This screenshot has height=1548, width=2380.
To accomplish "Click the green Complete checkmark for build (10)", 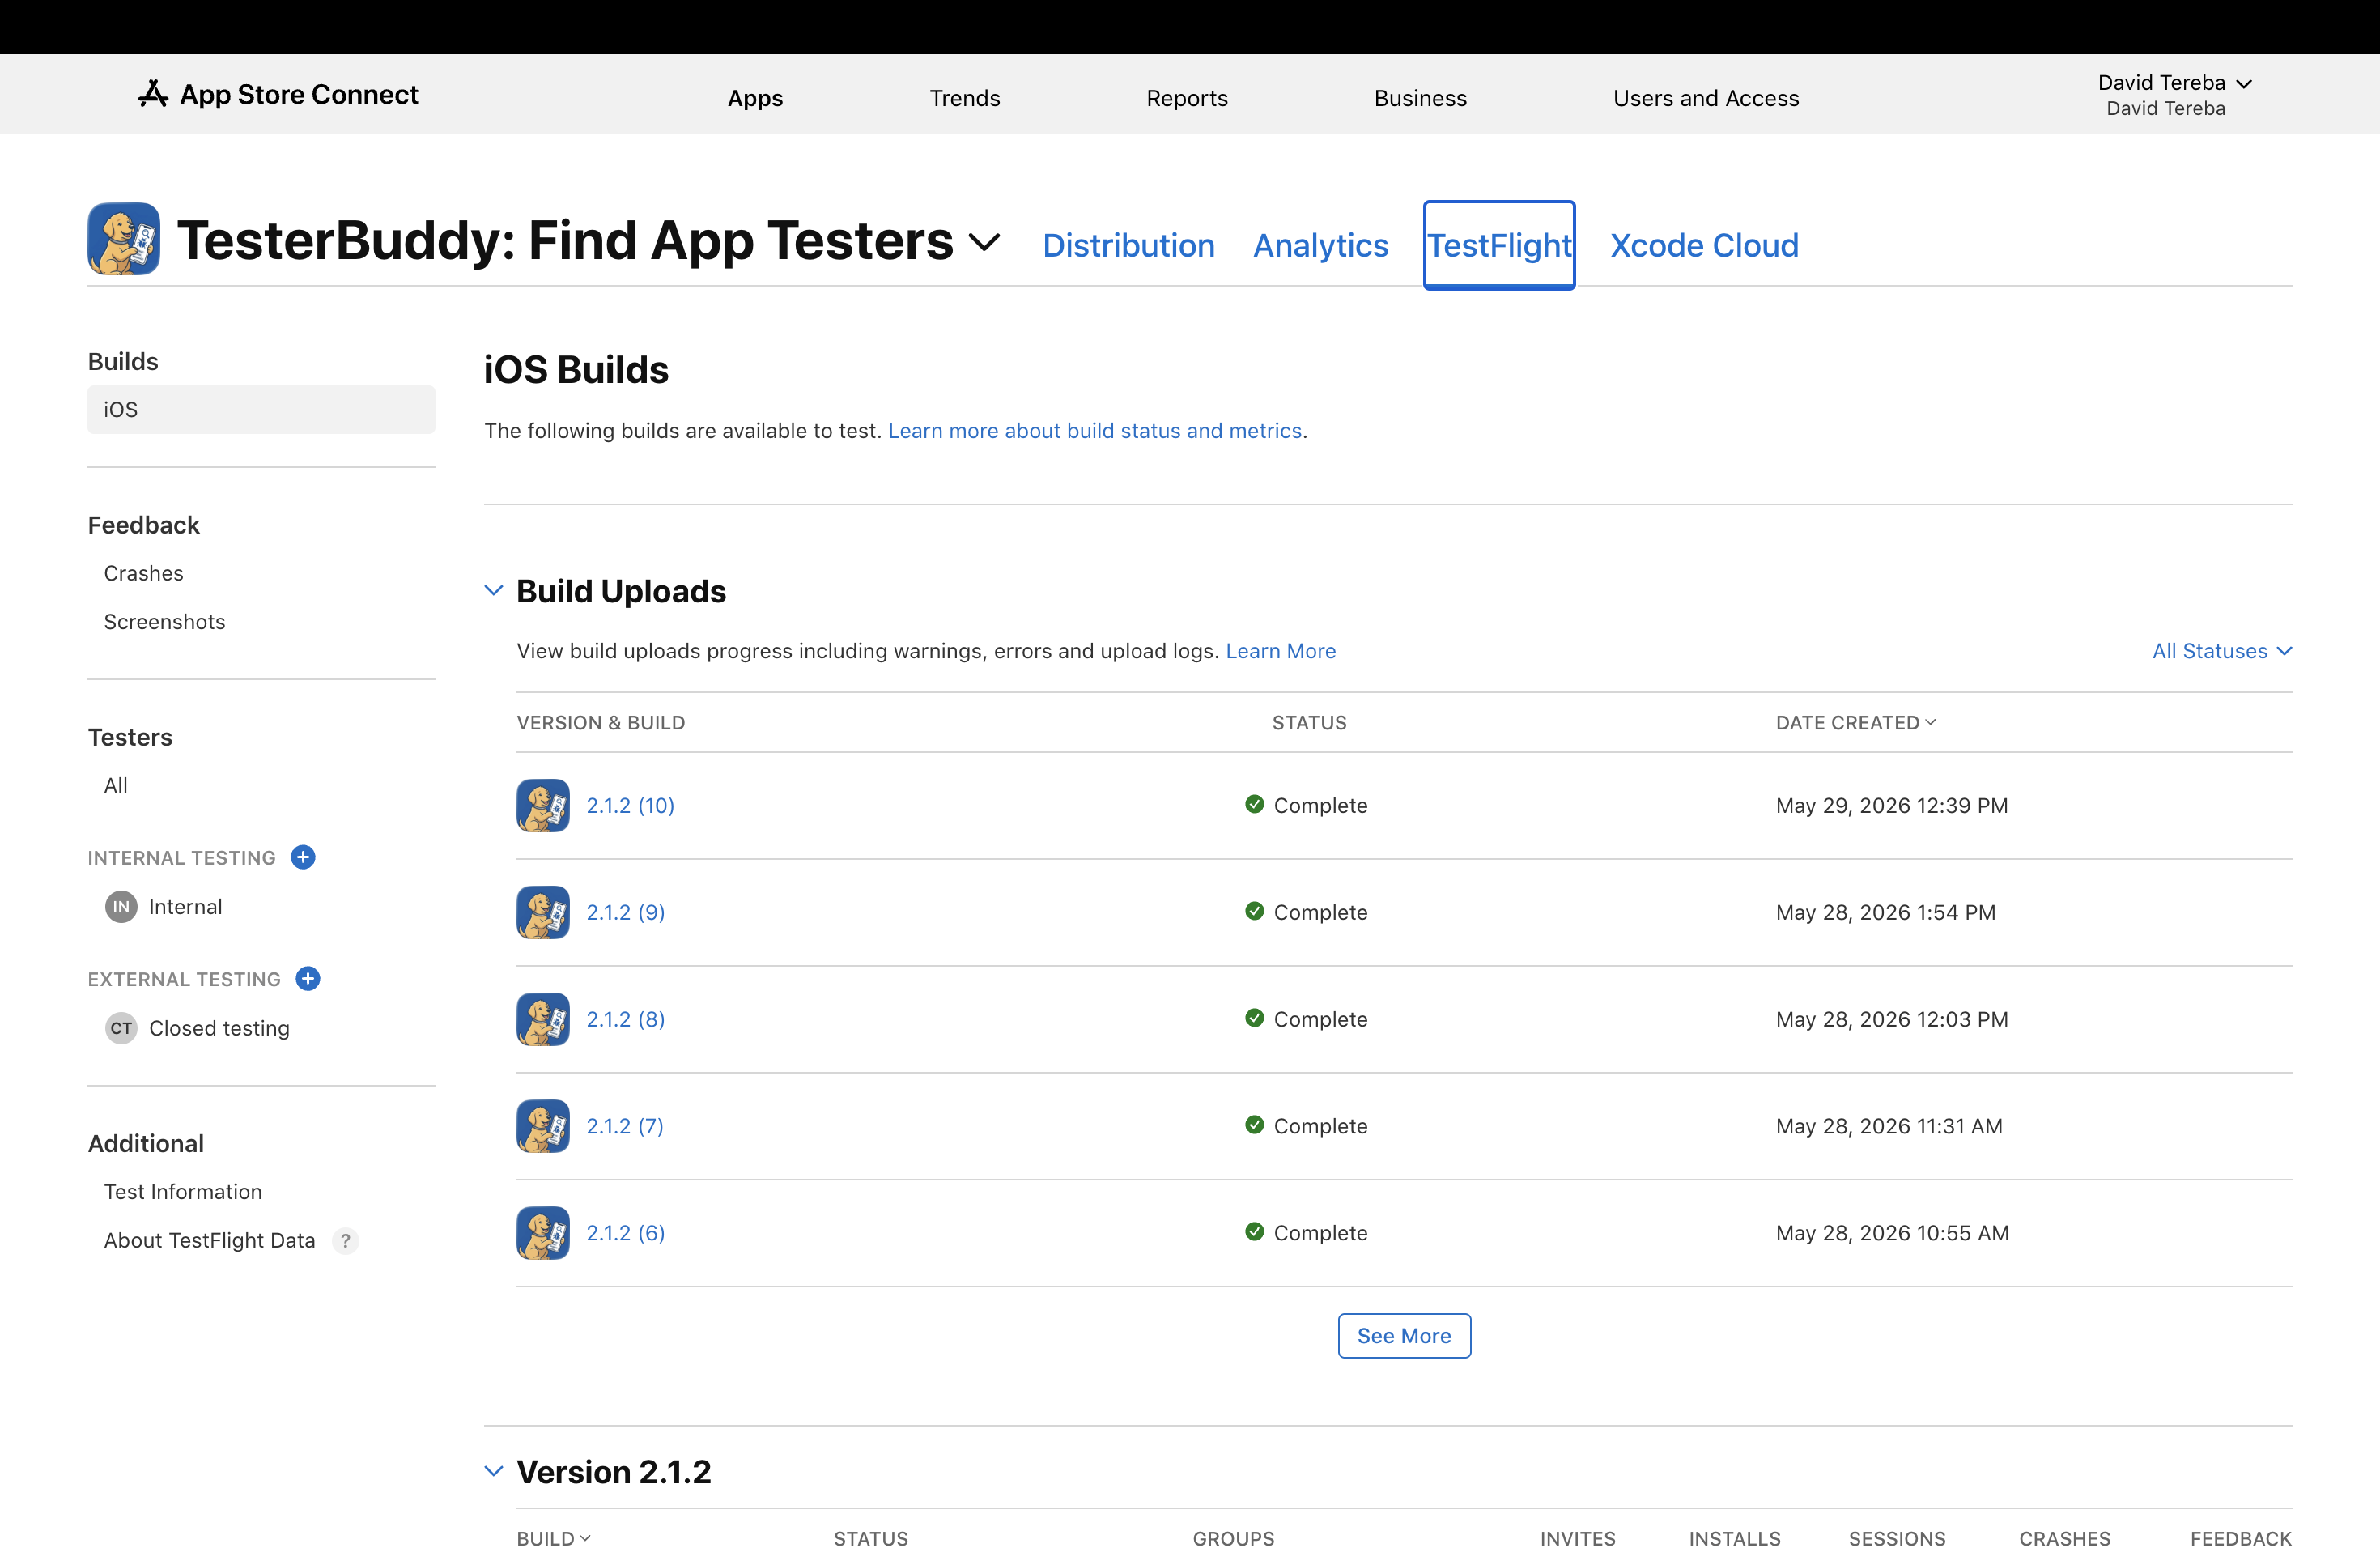I will click(1254, 804).
